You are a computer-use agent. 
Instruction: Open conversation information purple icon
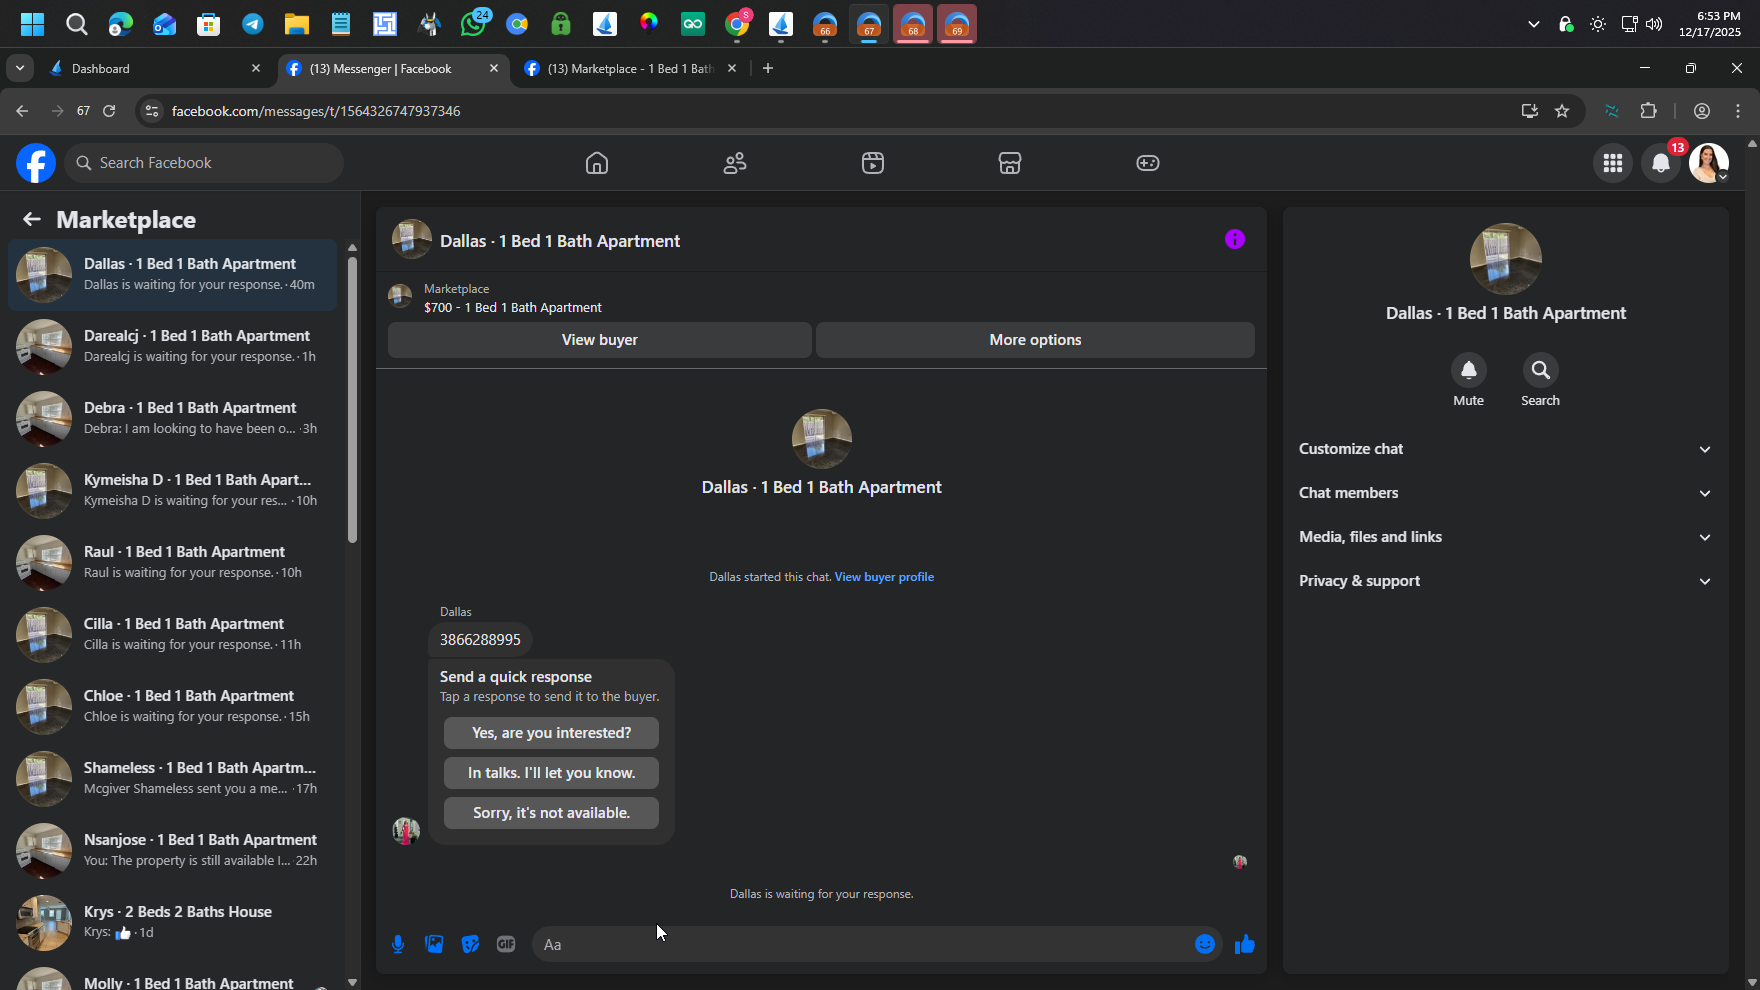(1235, 239)
